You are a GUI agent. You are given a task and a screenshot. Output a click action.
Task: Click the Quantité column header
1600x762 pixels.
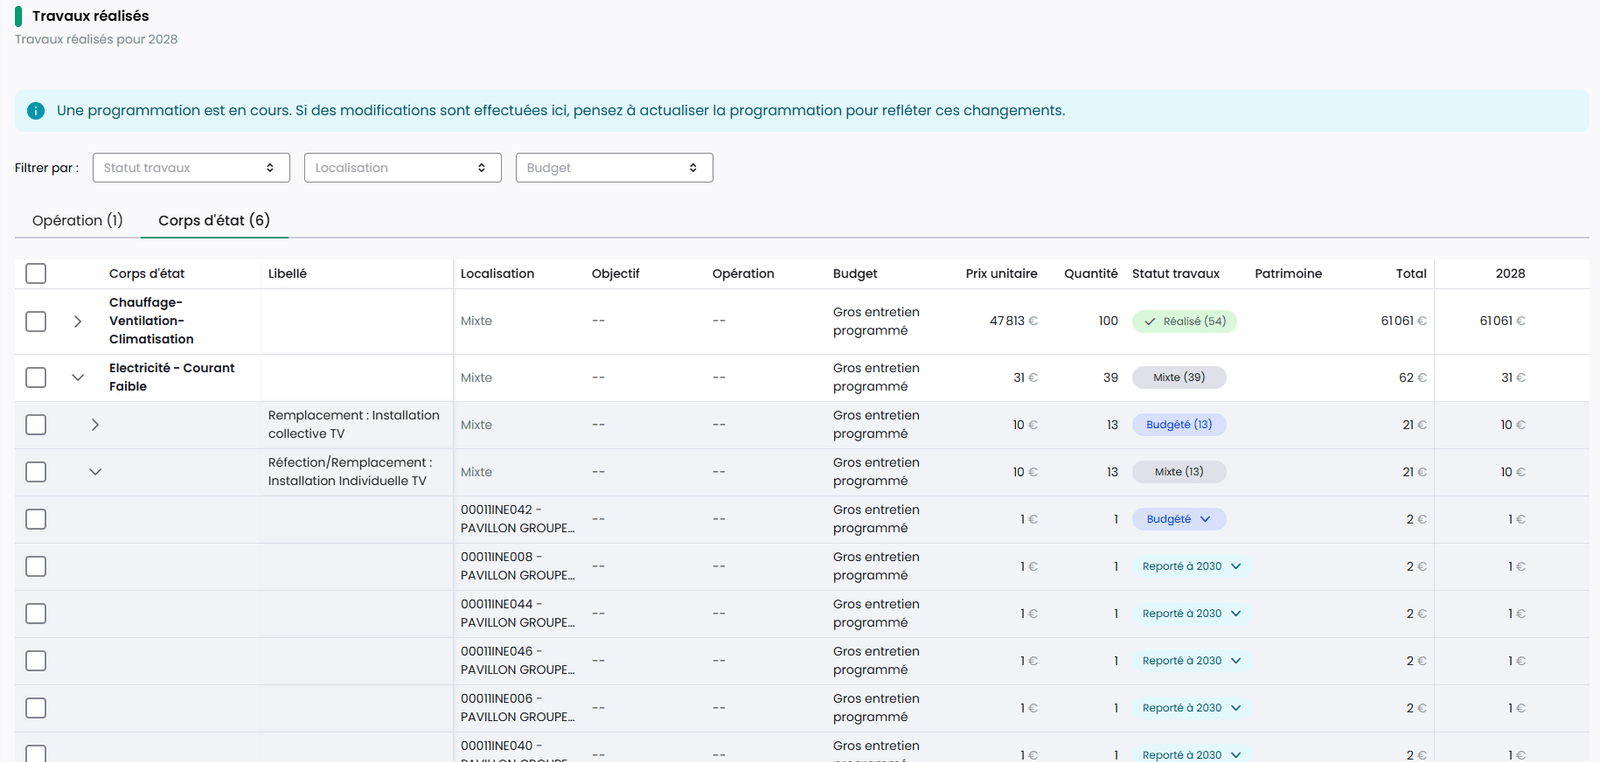pos(1091,273)
